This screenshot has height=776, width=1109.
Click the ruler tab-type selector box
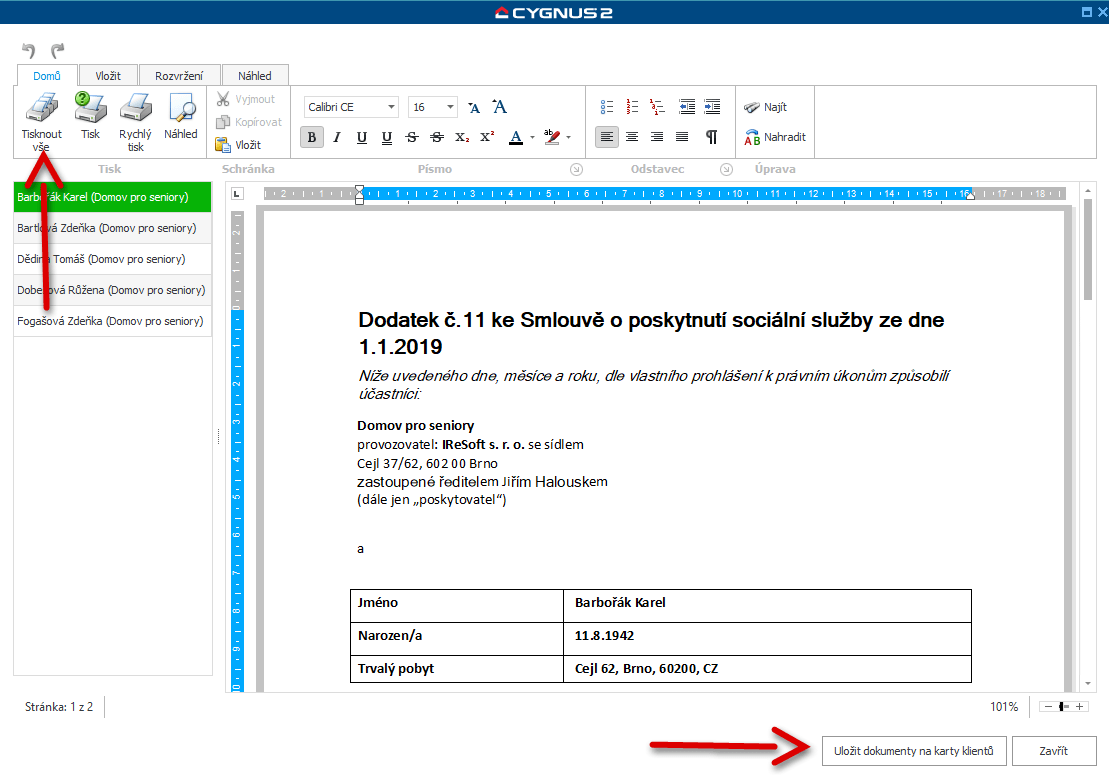[x=238, y=194]
